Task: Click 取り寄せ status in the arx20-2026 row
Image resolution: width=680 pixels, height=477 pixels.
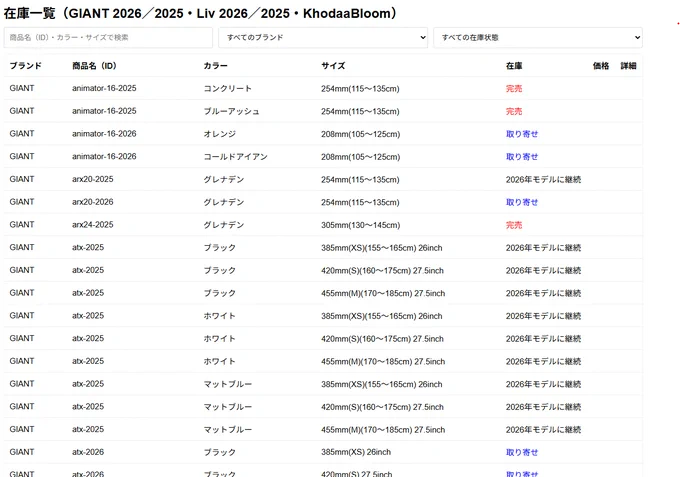Action: [x=522, y=202]
